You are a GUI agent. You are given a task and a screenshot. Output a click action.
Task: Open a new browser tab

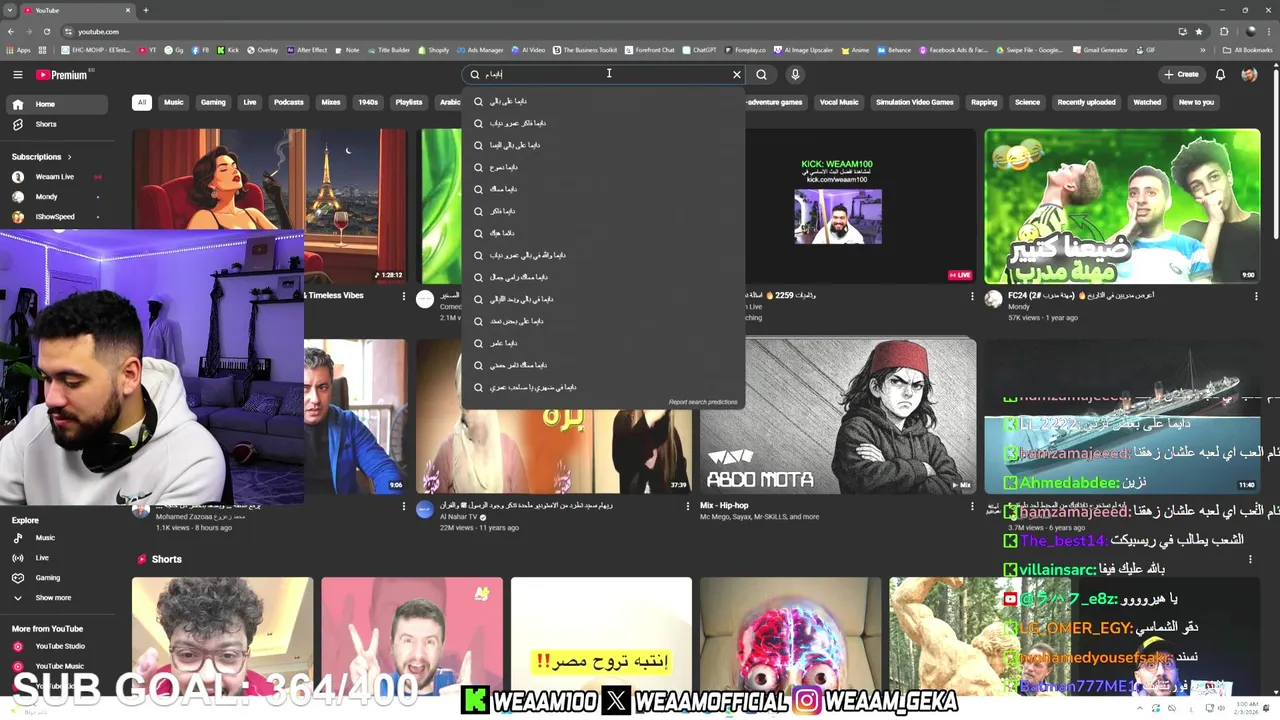coord(146,10)
